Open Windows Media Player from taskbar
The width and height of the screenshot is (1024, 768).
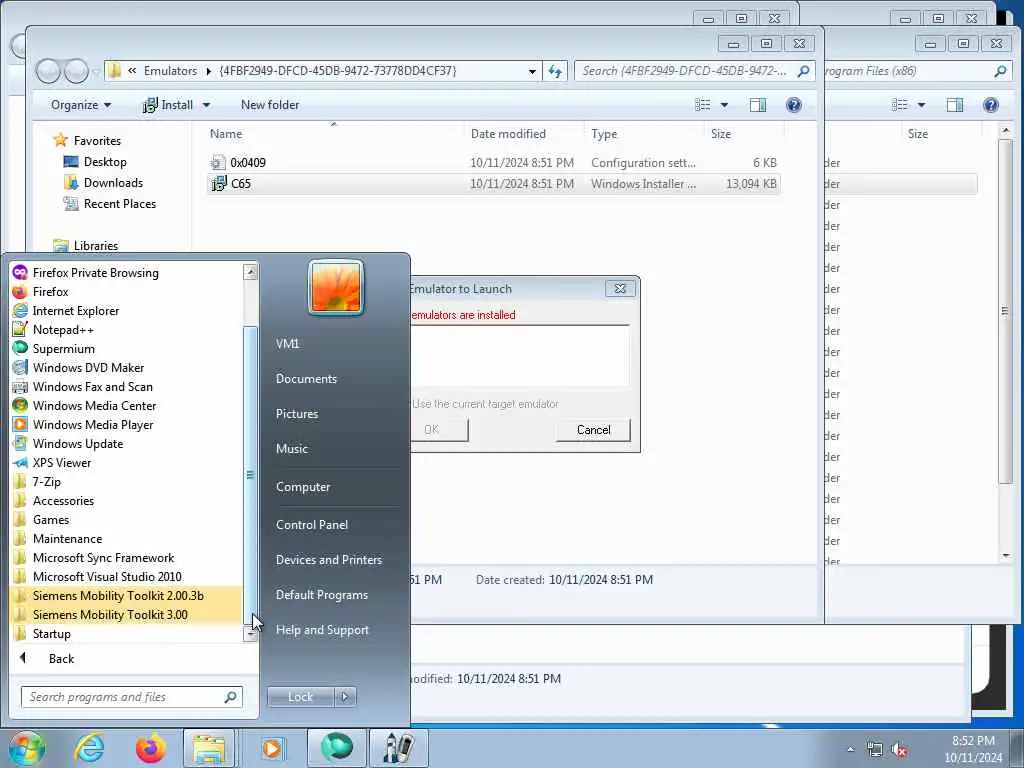[x=272, y=748]
